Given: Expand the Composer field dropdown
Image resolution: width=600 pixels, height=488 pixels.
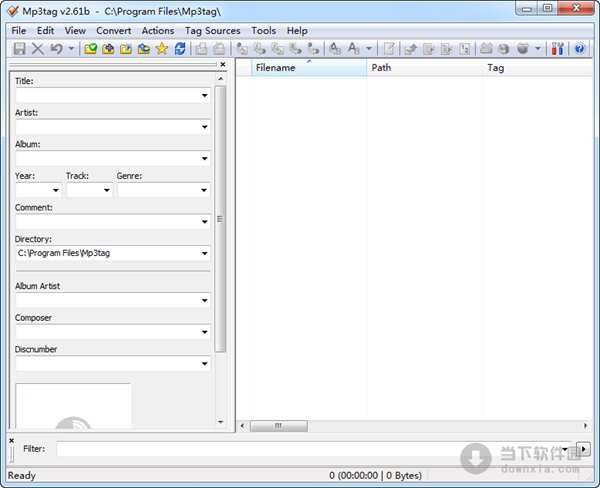Looking at the screenshot, I should pos(205,332).
